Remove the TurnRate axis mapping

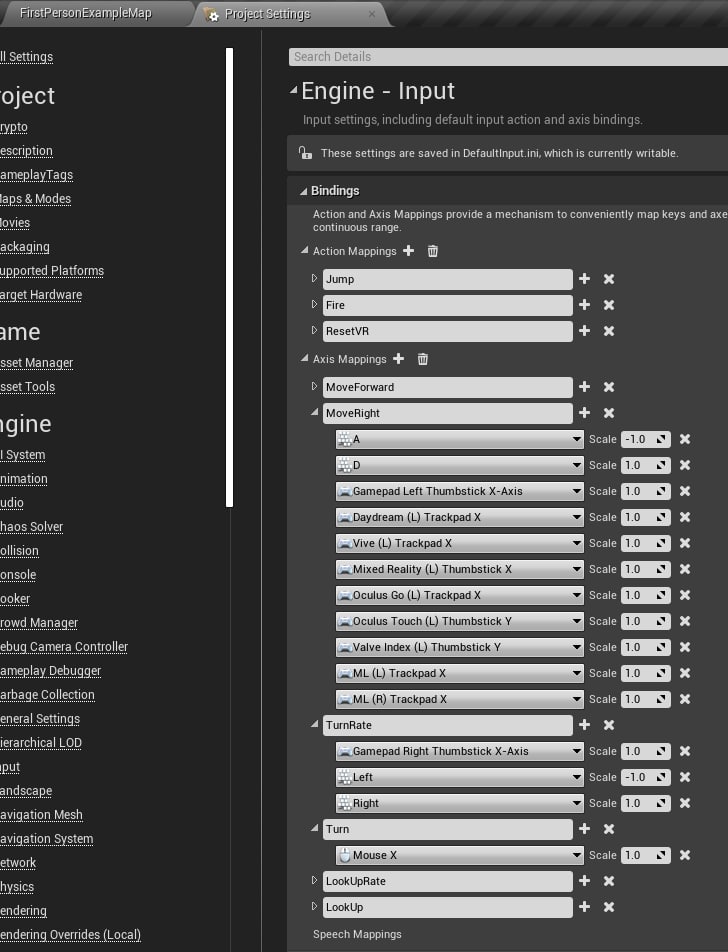pos(609,725)
